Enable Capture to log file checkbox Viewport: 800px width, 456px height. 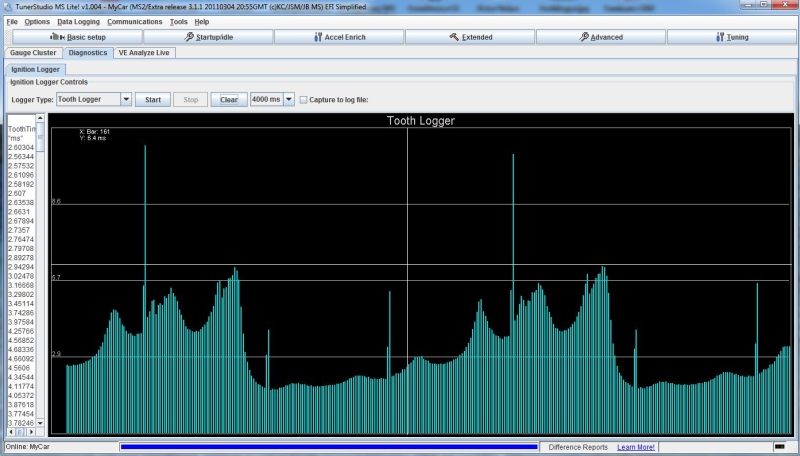coord(304,100)
